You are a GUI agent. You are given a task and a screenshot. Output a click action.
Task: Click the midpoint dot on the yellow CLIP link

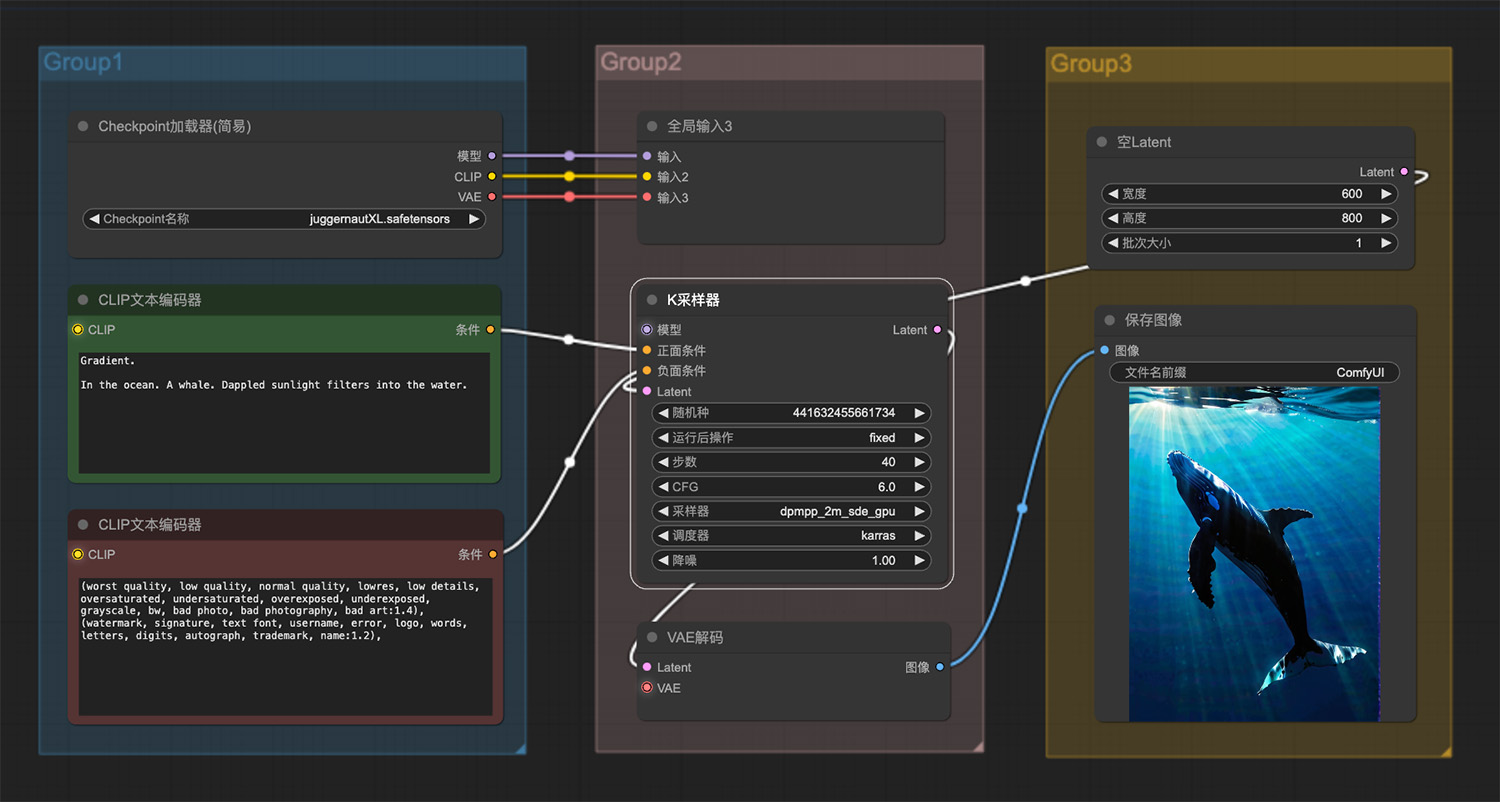click(x=569, y=176)
